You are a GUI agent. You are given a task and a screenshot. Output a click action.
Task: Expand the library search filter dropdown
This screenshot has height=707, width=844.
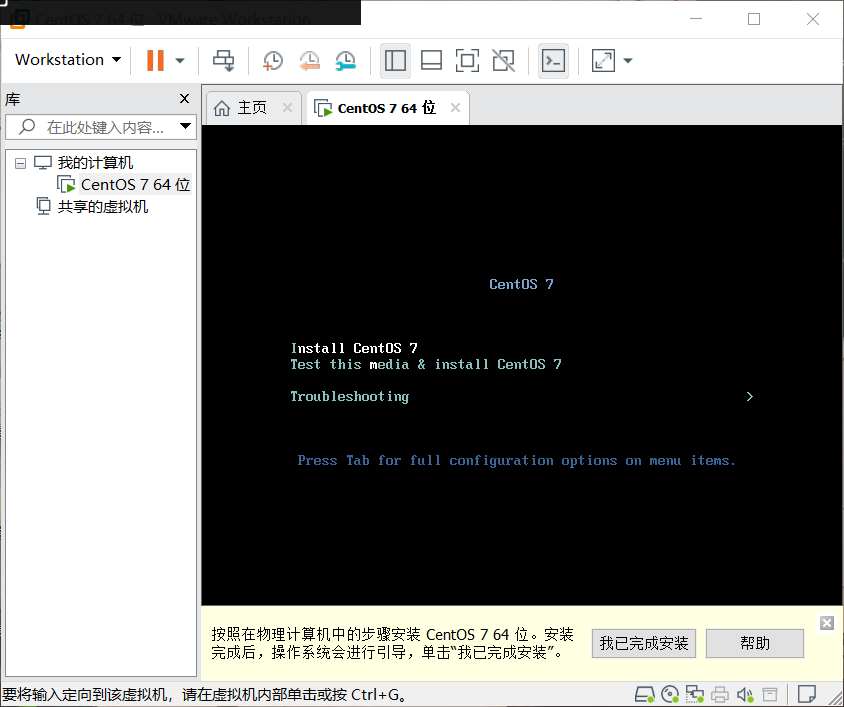click(x=186, y=127)
